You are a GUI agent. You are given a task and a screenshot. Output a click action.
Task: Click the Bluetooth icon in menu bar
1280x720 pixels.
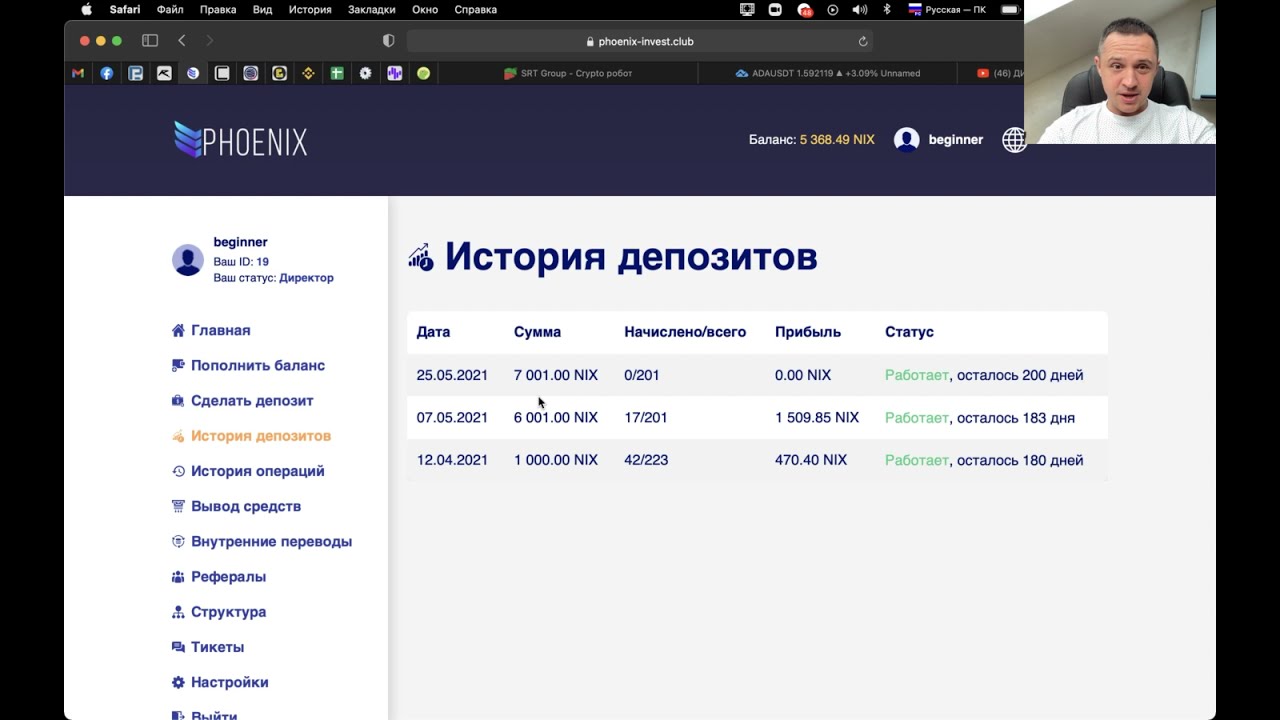coord(886,10)
